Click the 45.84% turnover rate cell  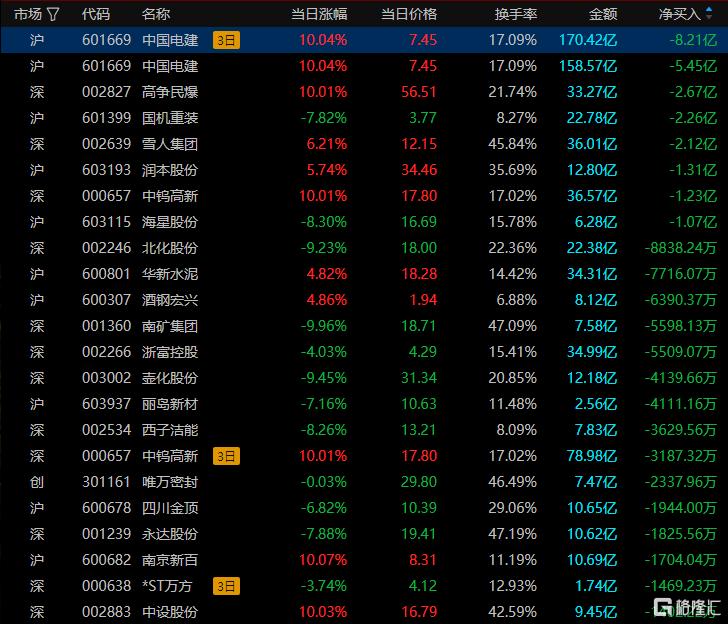pos(513,144)
